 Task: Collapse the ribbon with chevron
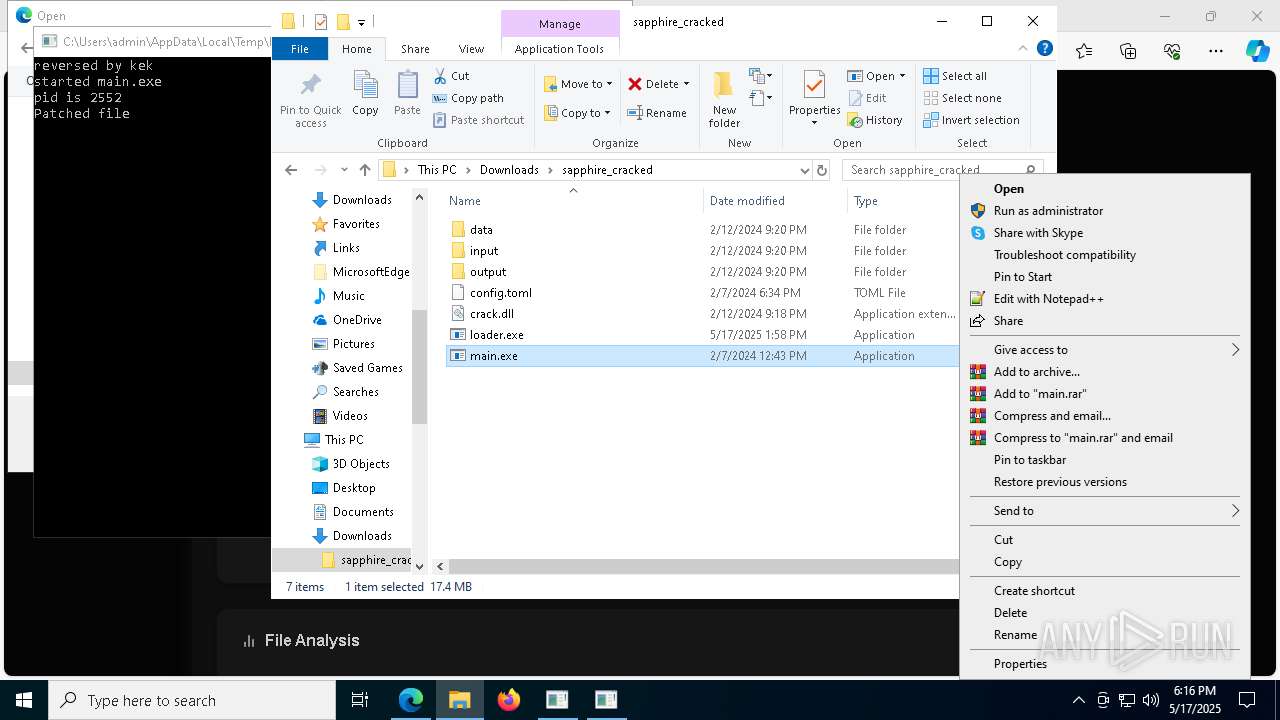pyautogui.click(x=1023, y=48)
